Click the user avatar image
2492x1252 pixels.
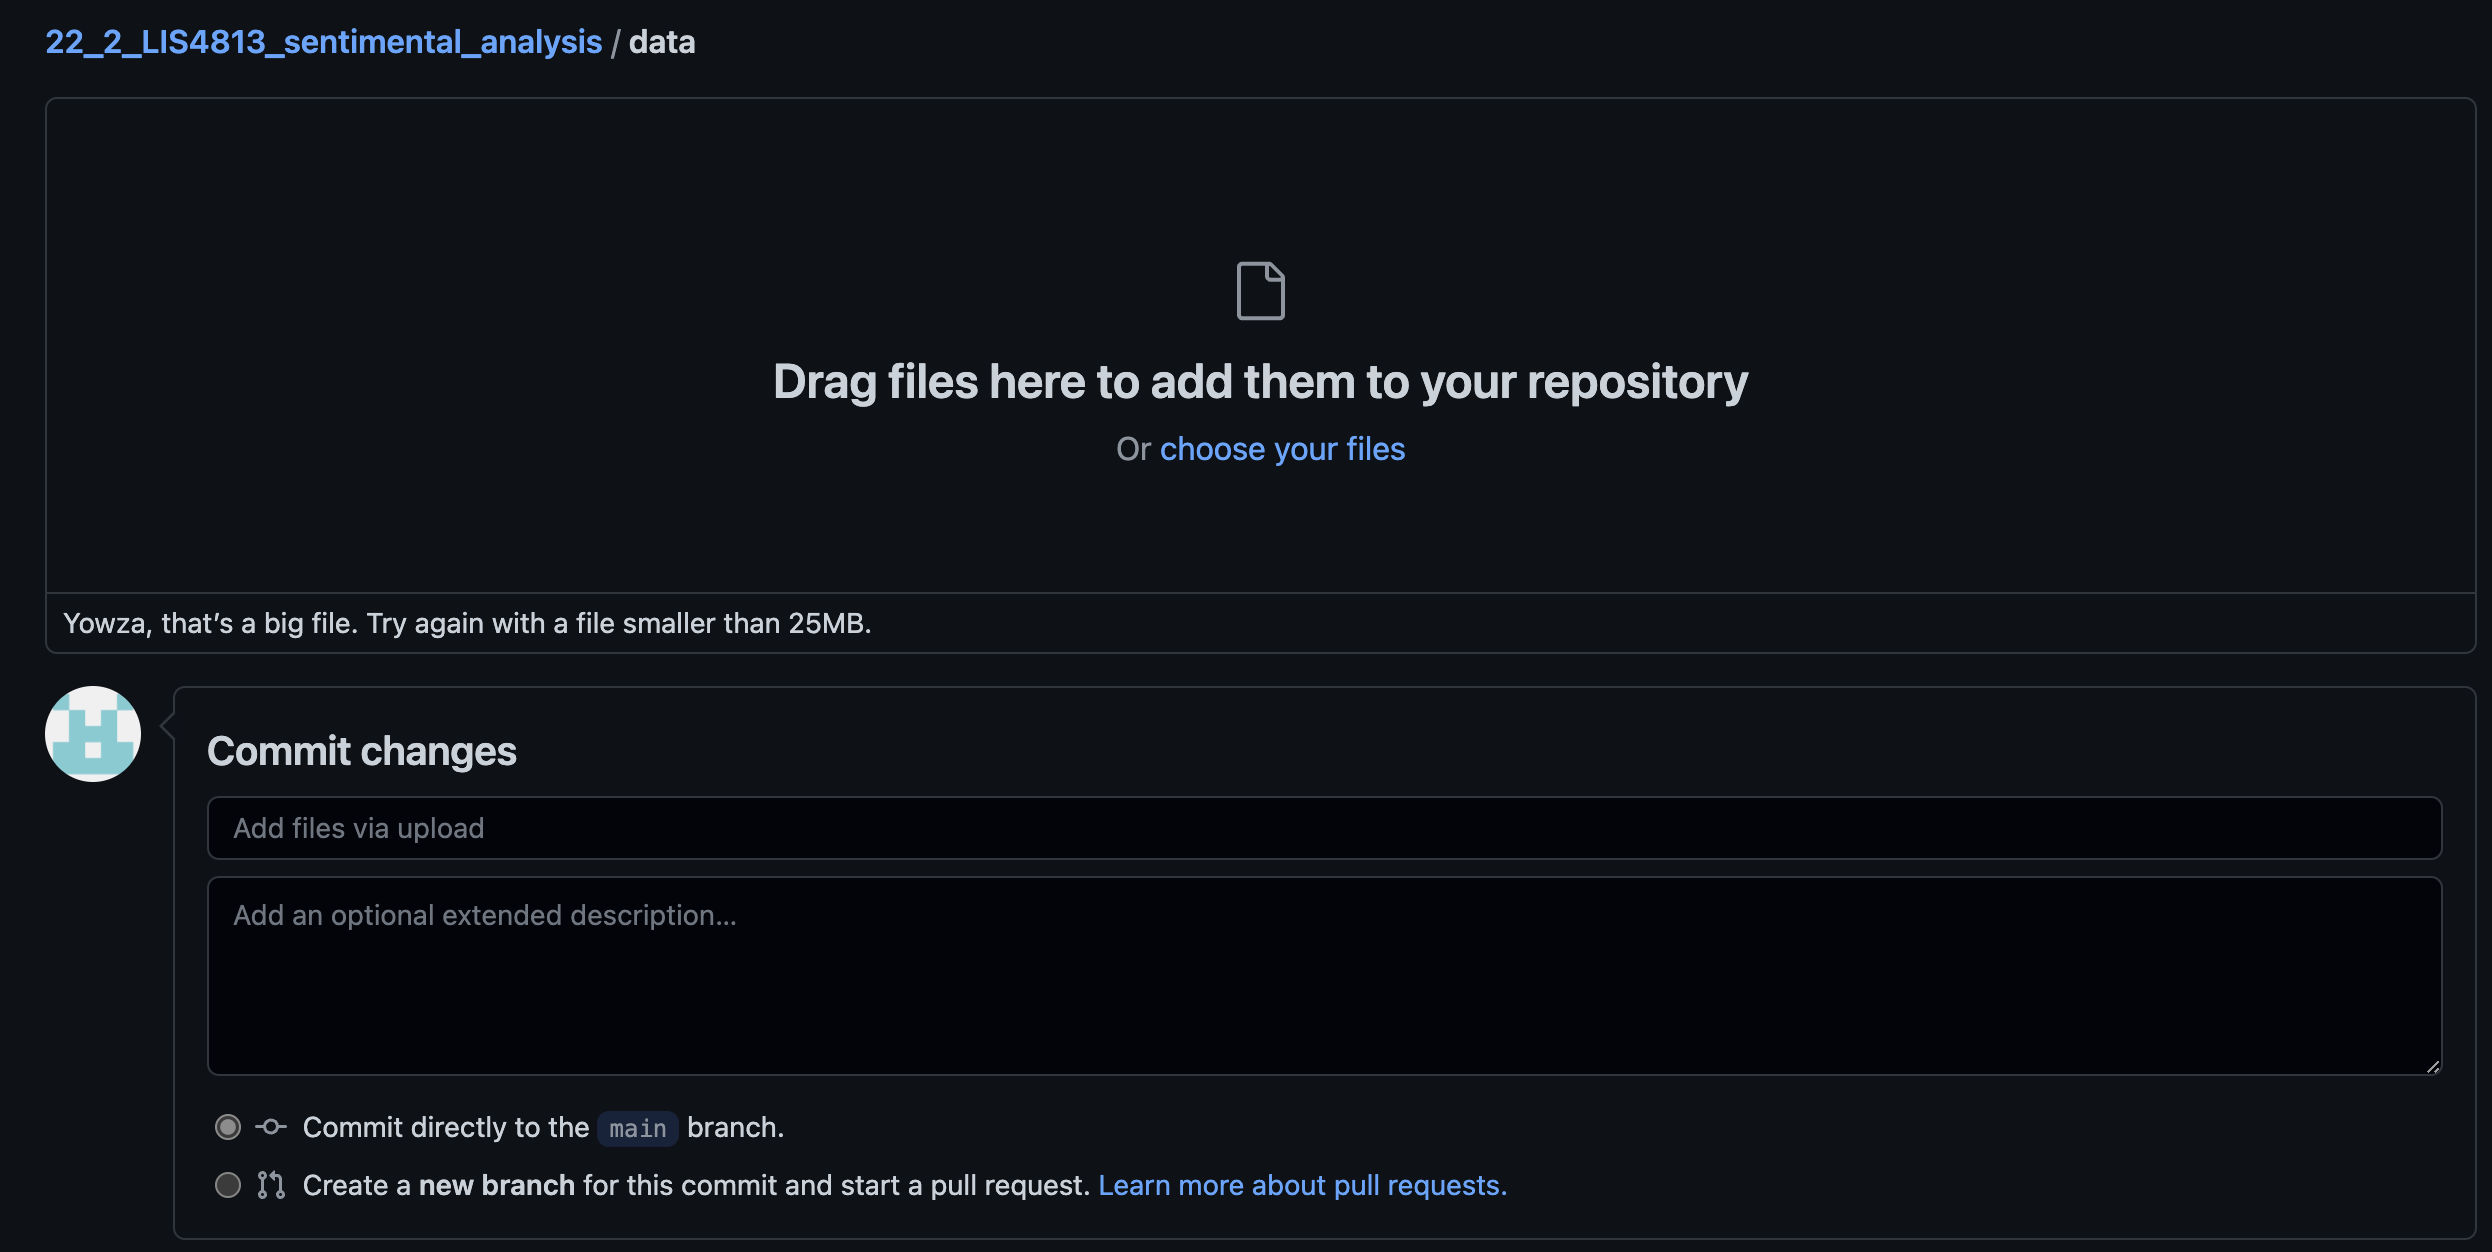[93, 734]
